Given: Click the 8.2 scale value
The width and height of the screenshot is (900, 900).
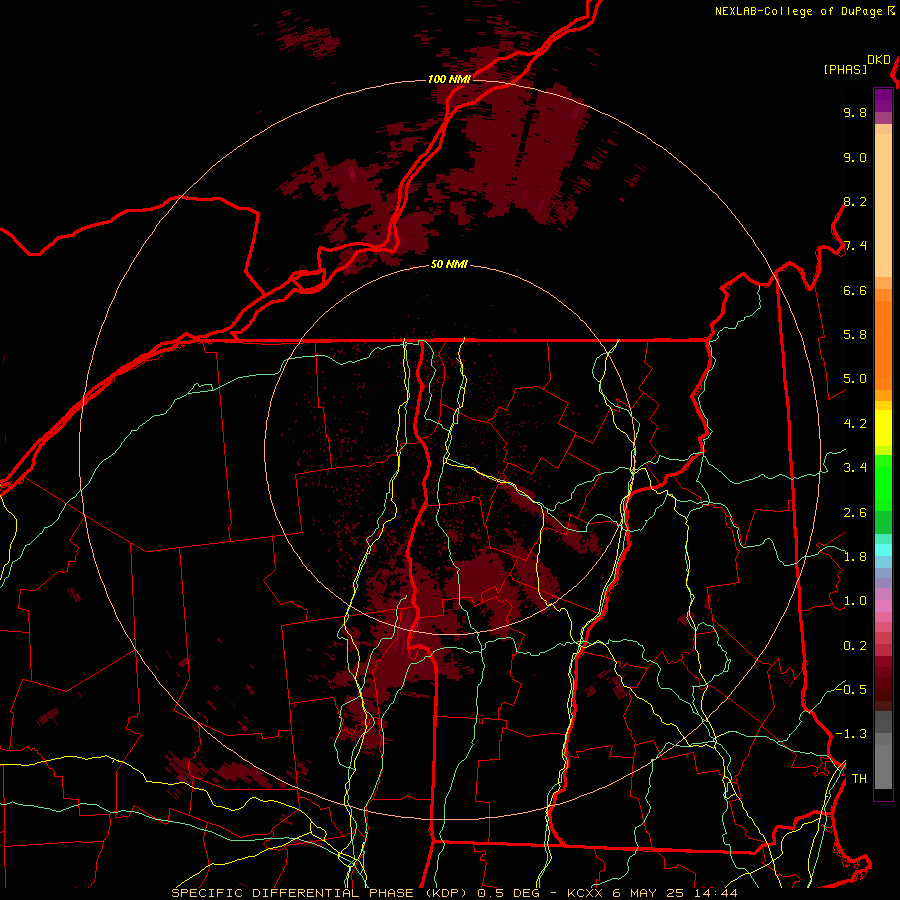Looking at the screenshot, I should (x=855, y=202).
